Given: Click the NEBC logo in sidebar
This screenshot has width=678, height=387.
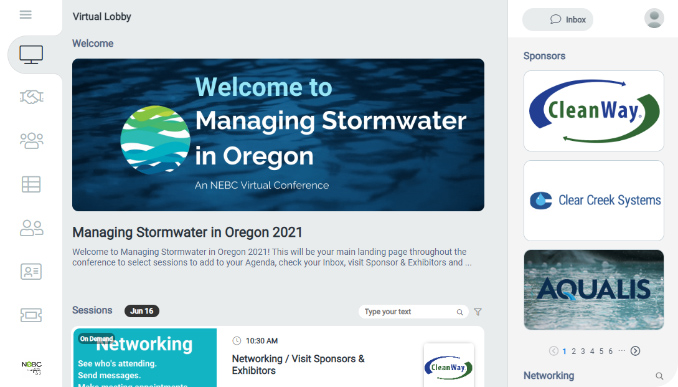Looking at the screenshot, I should [32, 367].
